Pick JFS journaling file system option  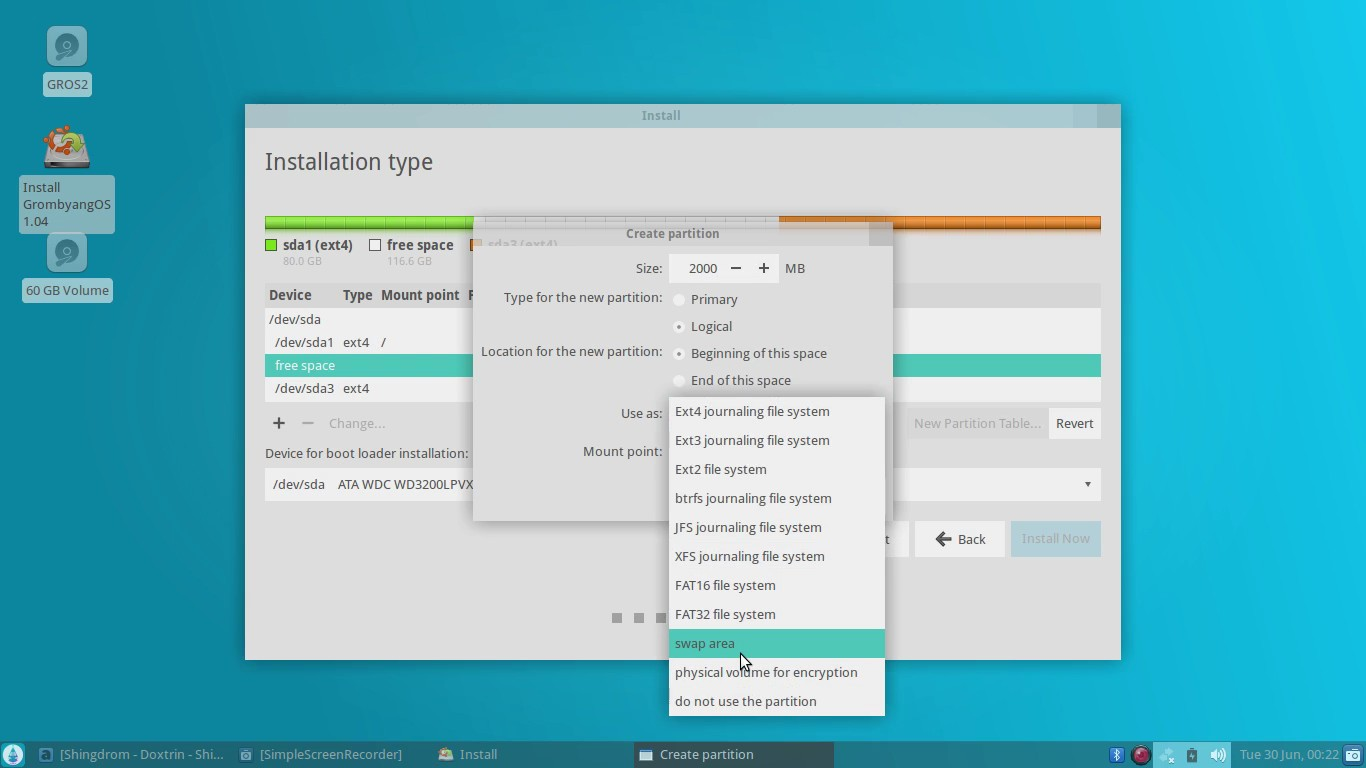coord(777,528)
